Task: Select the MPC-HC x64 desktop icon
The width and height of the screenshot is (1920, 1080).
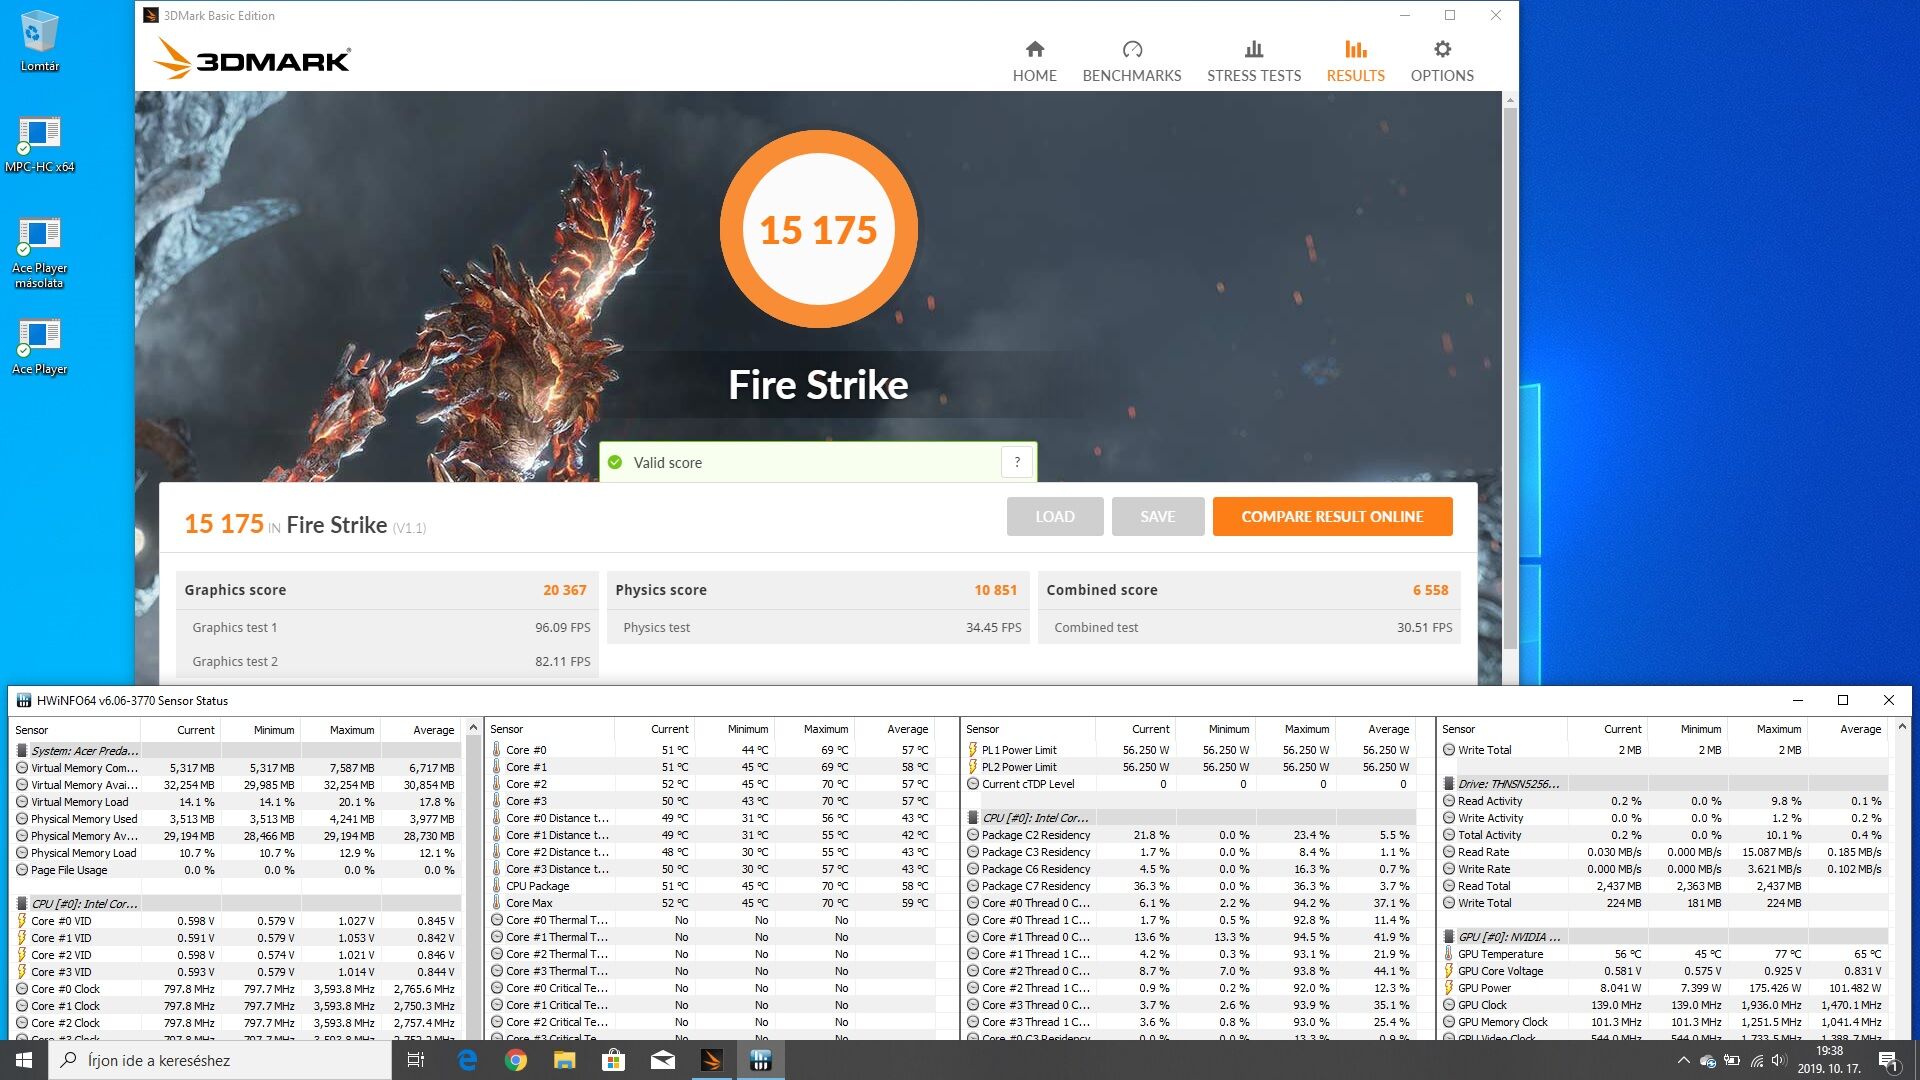Action: coord(39,143)
